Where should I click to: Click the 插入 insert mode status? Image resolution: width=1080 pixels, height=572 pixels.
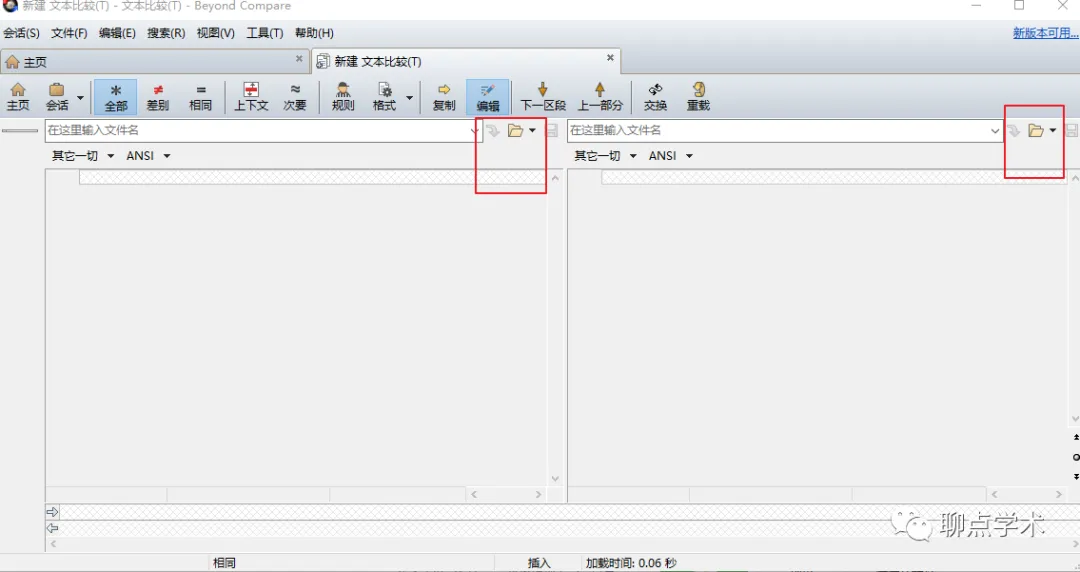click(539, 563)
